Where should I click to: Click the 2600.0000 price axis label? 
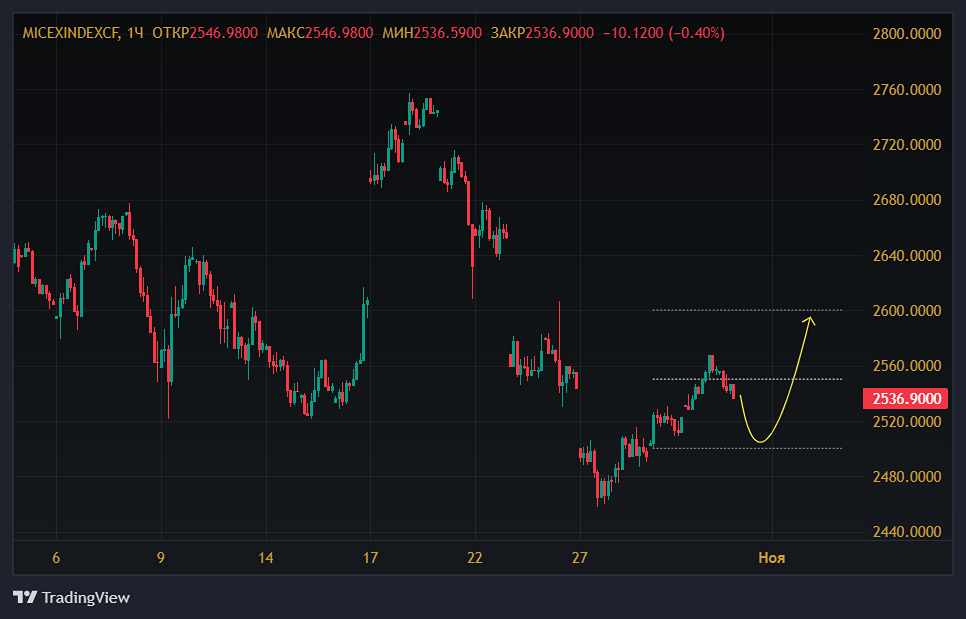point(907,310)
